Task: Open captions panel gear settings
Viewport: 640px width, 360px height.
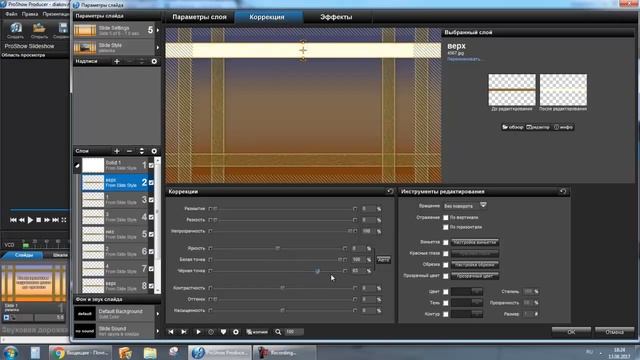Action: click(x=154, y=61)
